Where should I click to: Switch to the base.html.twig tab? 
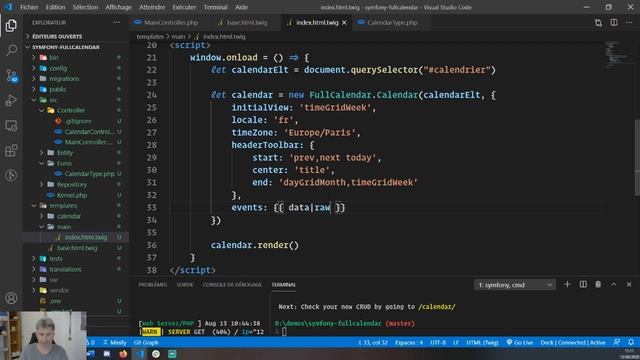tap(247, 22)
